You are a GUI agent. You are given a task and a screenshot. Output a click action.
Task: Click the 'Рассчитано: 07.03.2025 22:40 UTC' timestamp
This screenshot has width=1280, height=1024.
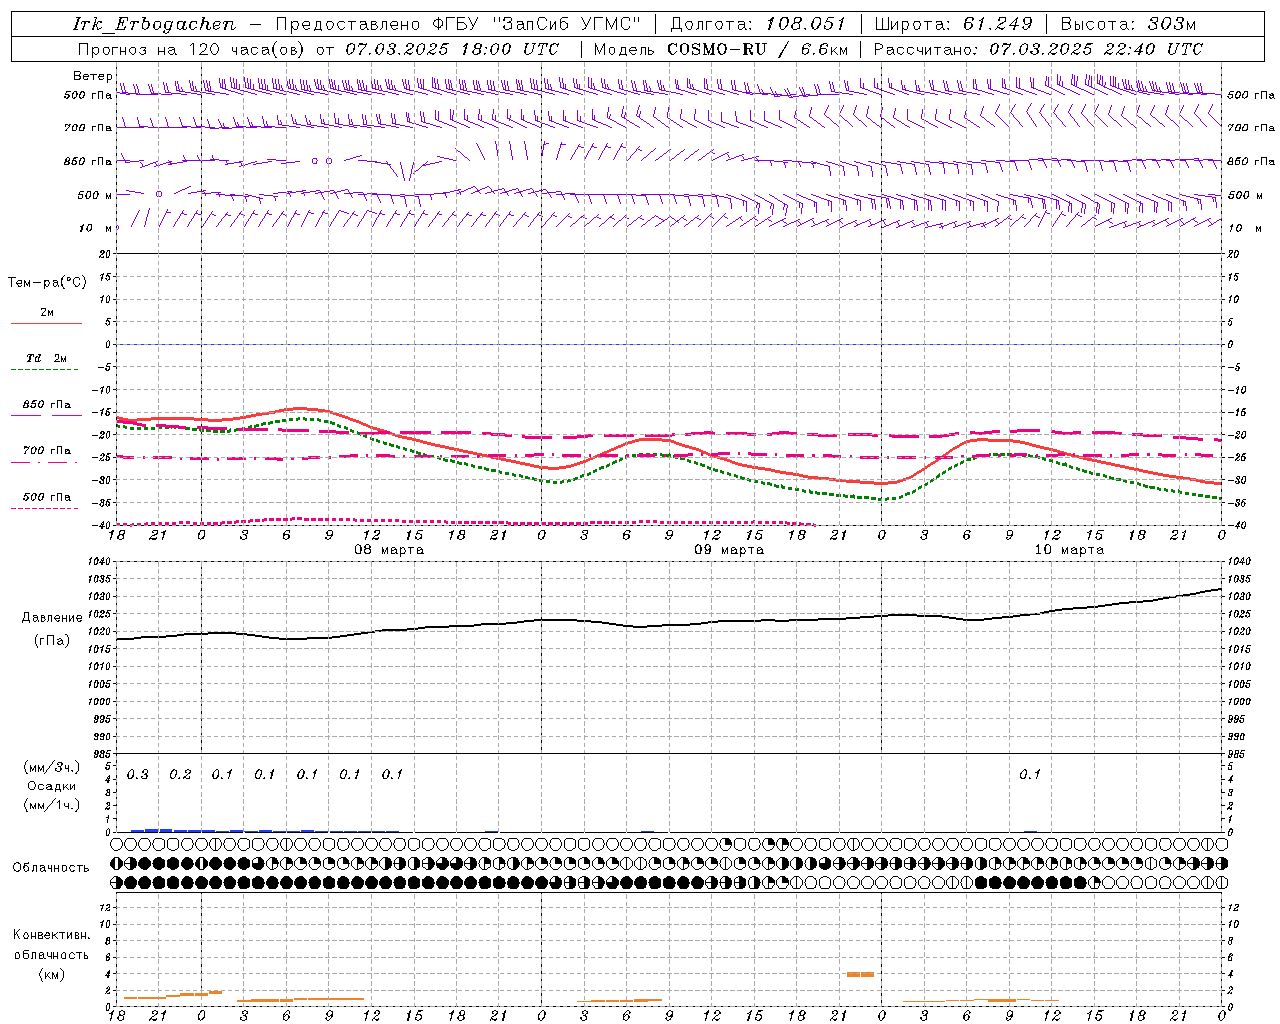[x=1038, y=49]
